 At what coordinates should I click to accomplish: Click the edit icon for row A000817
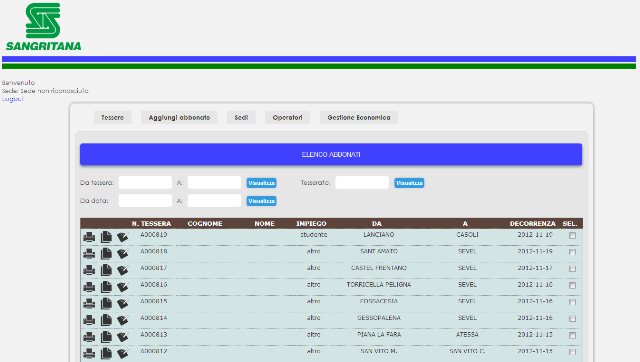coord(122,270)
